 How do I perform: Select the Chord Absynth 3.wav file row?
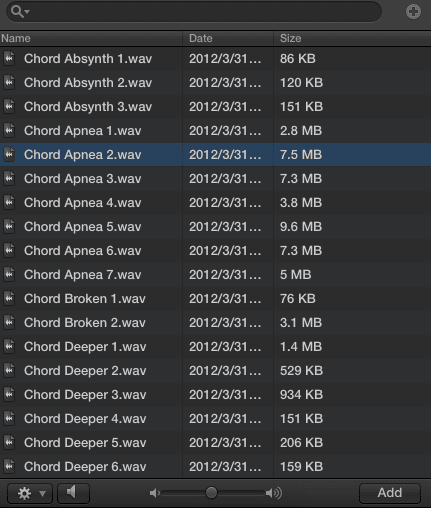pos(215,107)
